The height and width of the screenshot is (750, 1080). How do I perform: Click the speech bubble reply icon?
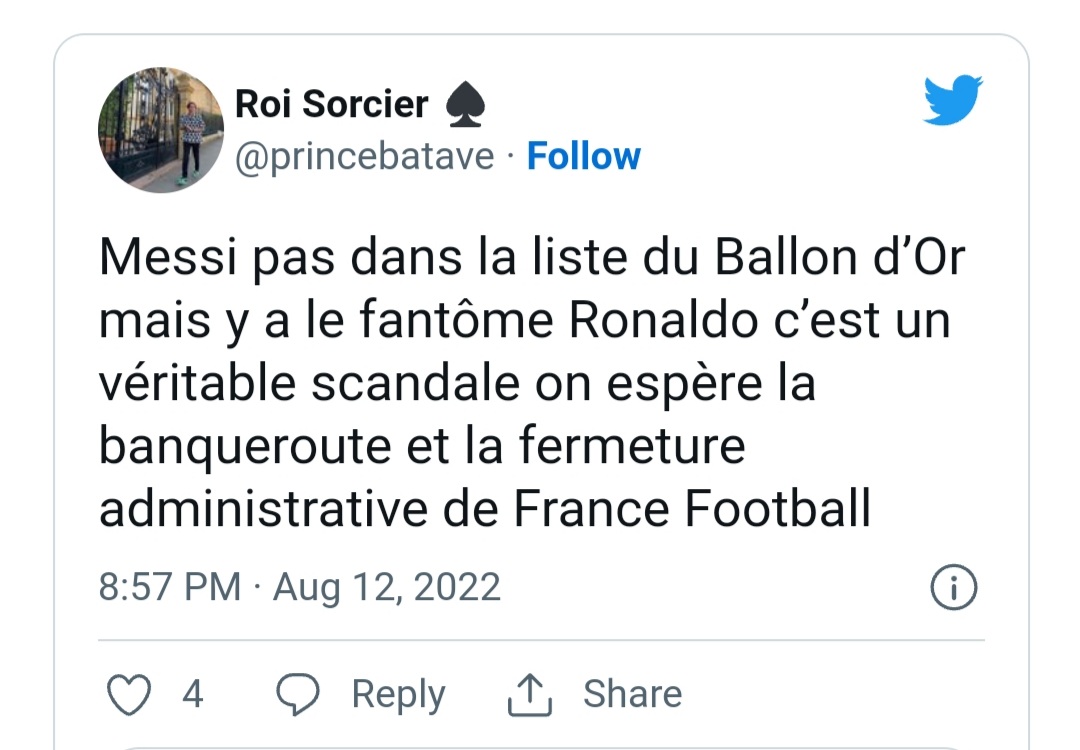click(x=298, y=694)
